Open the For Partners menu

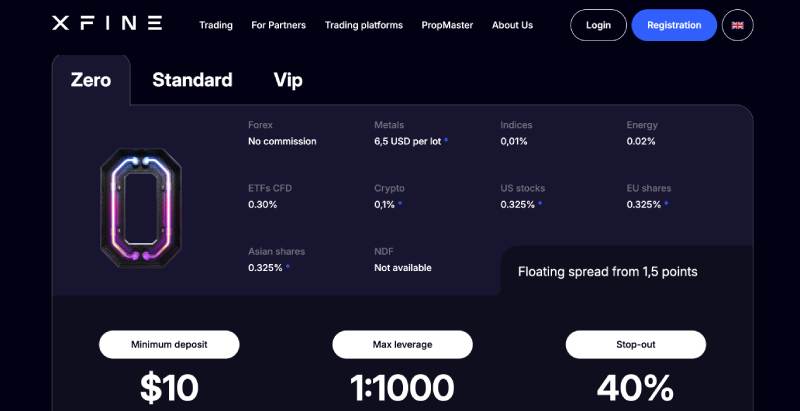(x=279, y=25)
